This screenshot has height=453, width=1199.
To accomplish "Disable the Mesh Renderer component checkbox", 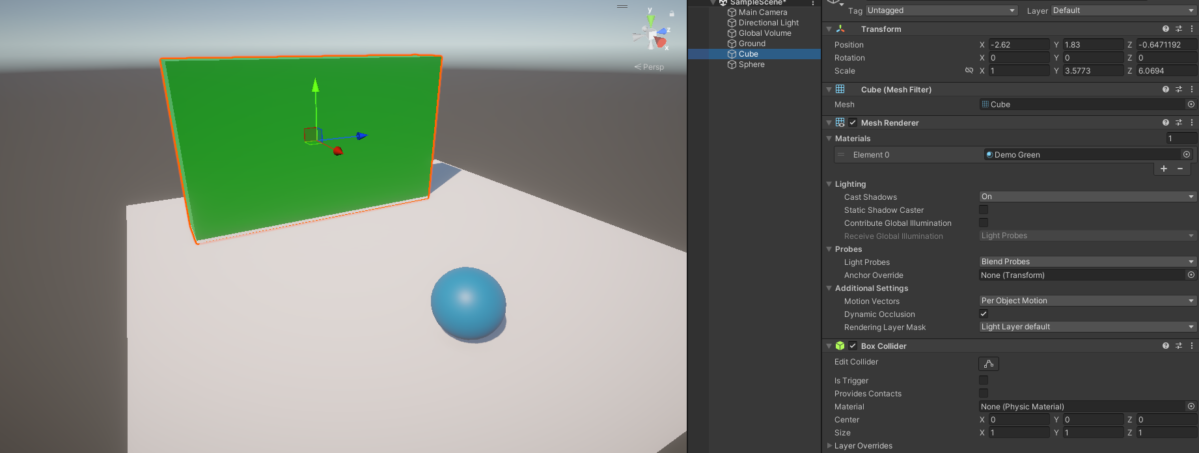I will [853, 122].
